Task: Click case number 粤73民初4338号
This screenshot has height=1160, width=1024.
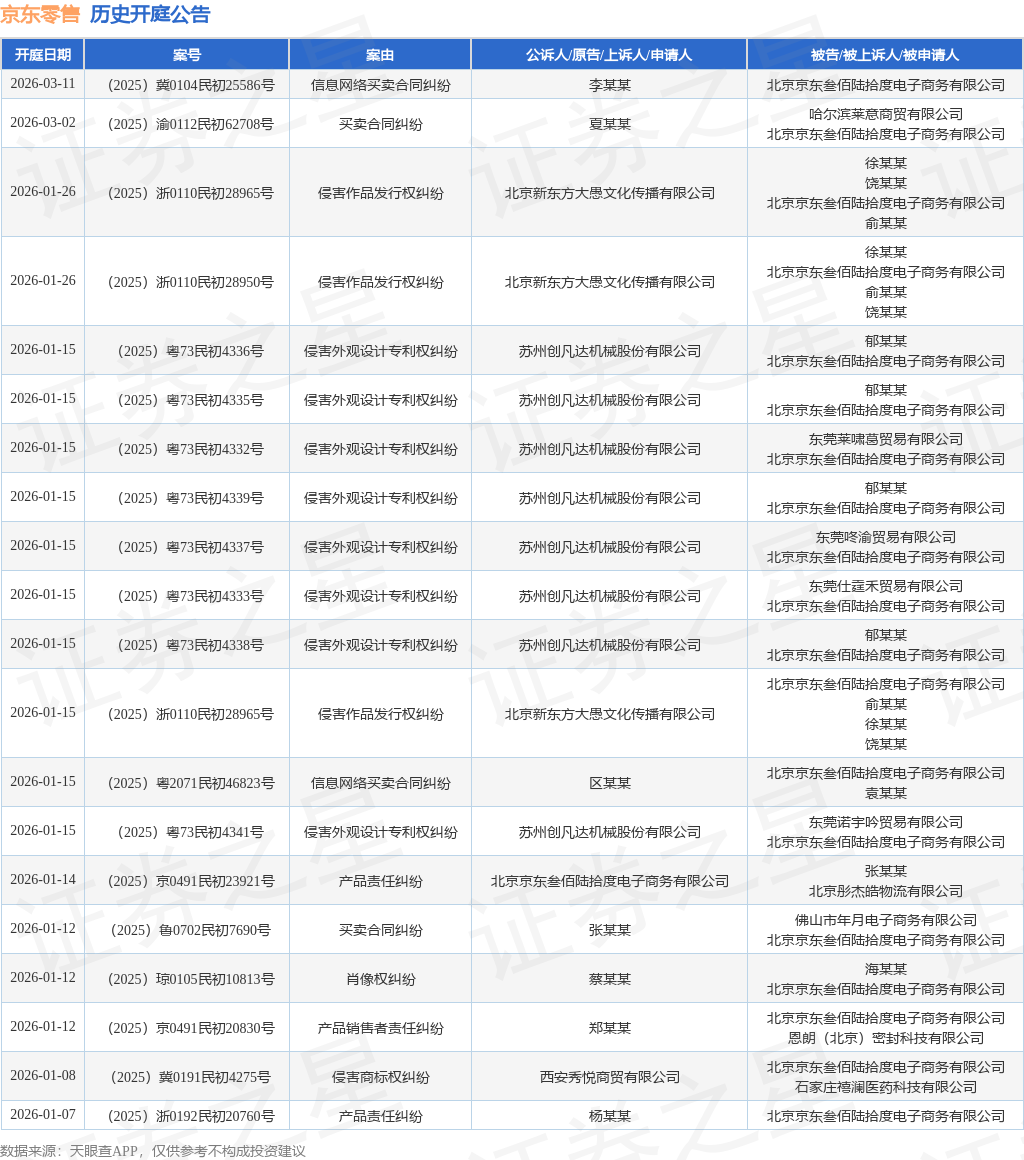Action: point(191,645)
